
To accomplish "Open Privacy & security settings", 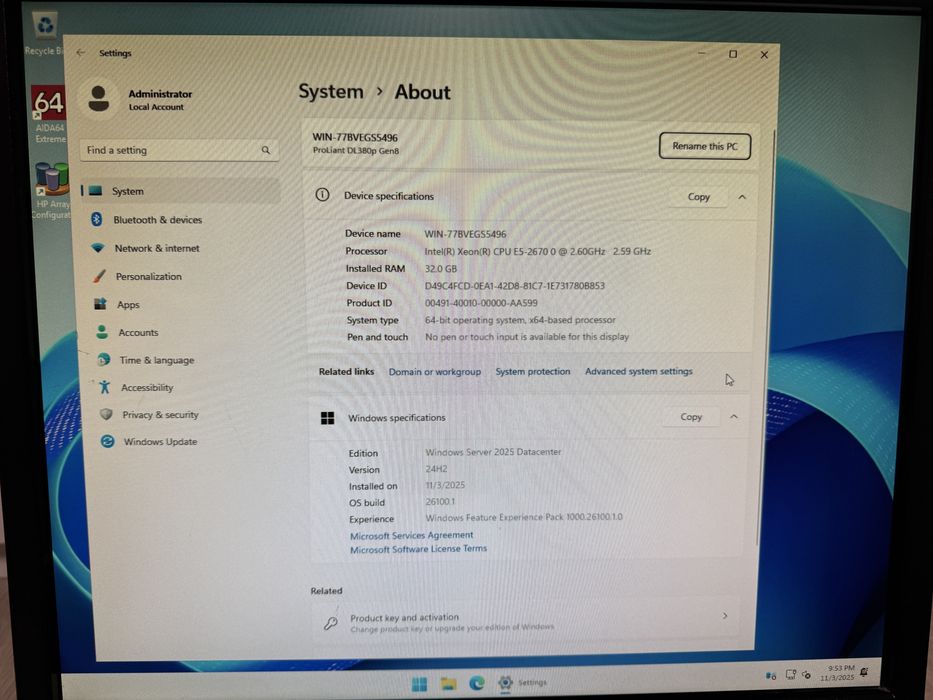I will tap(160, 415).
